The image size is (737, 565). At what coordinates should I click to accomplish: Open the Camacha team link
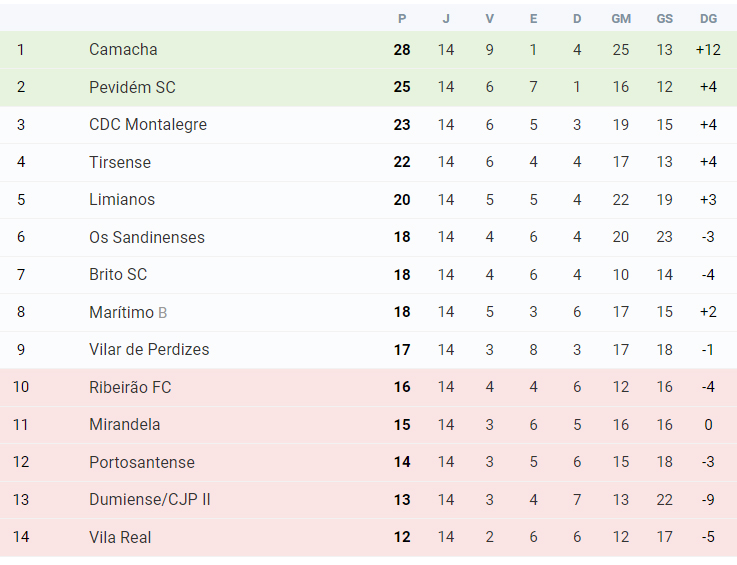(x=123, y=49)
